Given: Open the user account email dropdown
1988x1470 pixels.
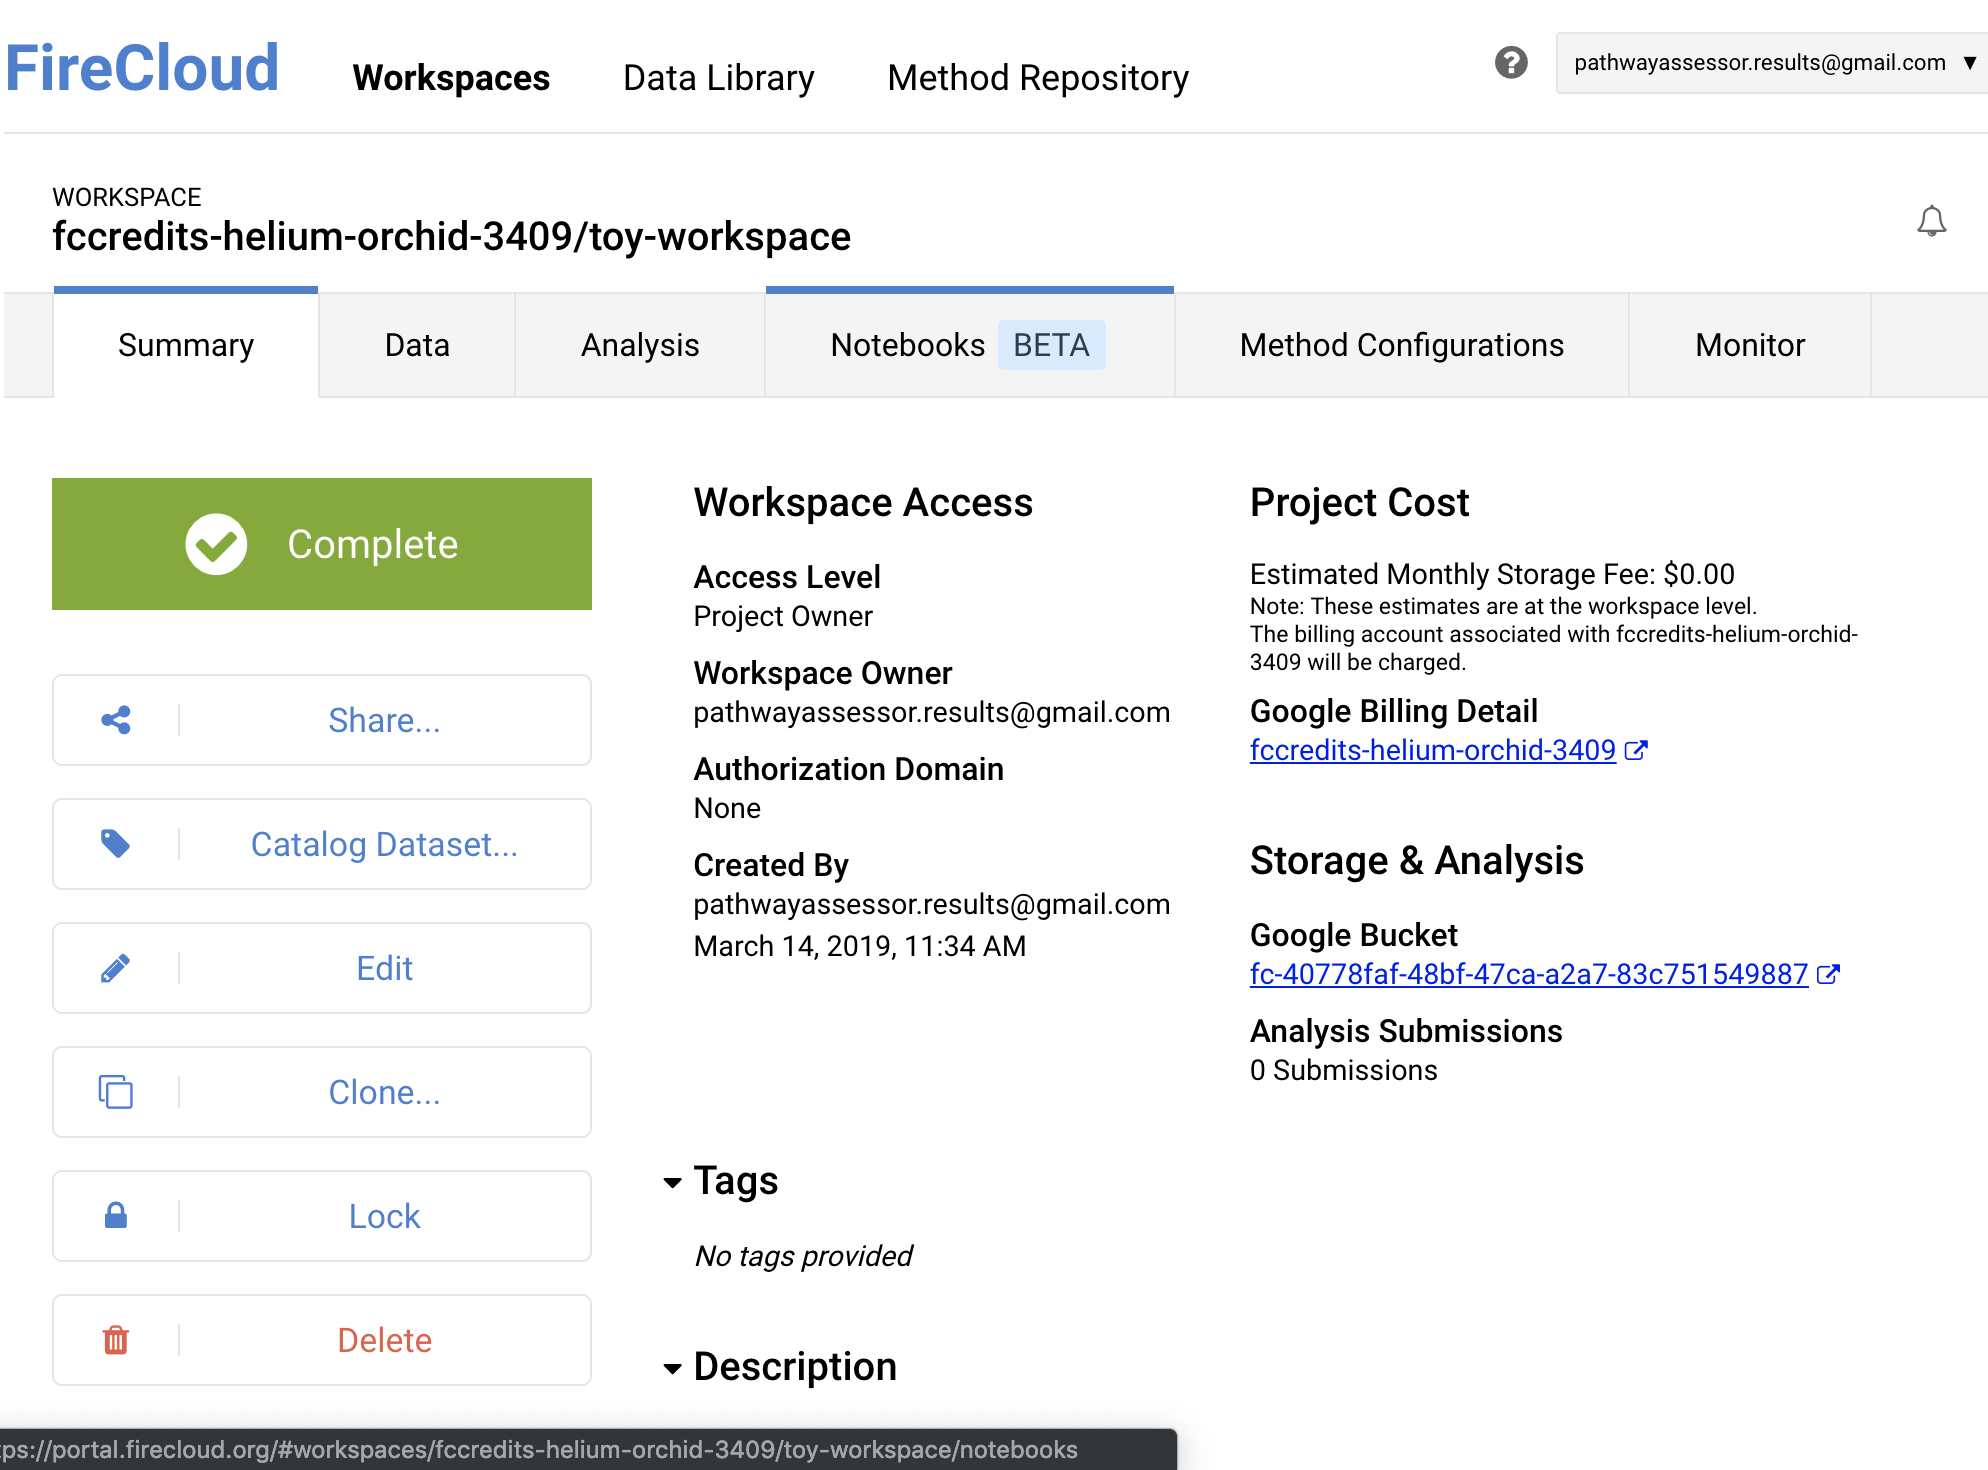Looking at the screenshot, I should click(1771, 63).
